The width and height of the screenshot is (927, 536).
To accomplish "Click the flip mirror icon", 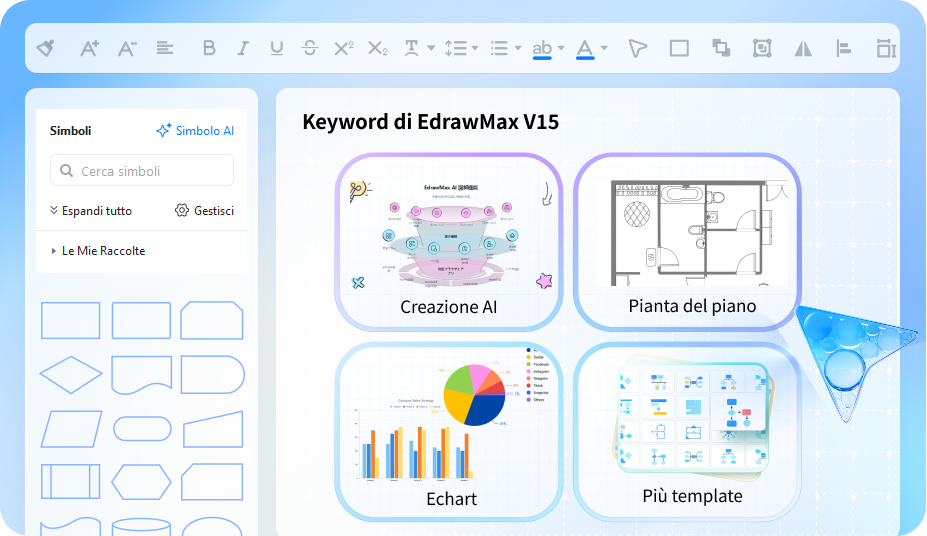I will click(803, 48).
